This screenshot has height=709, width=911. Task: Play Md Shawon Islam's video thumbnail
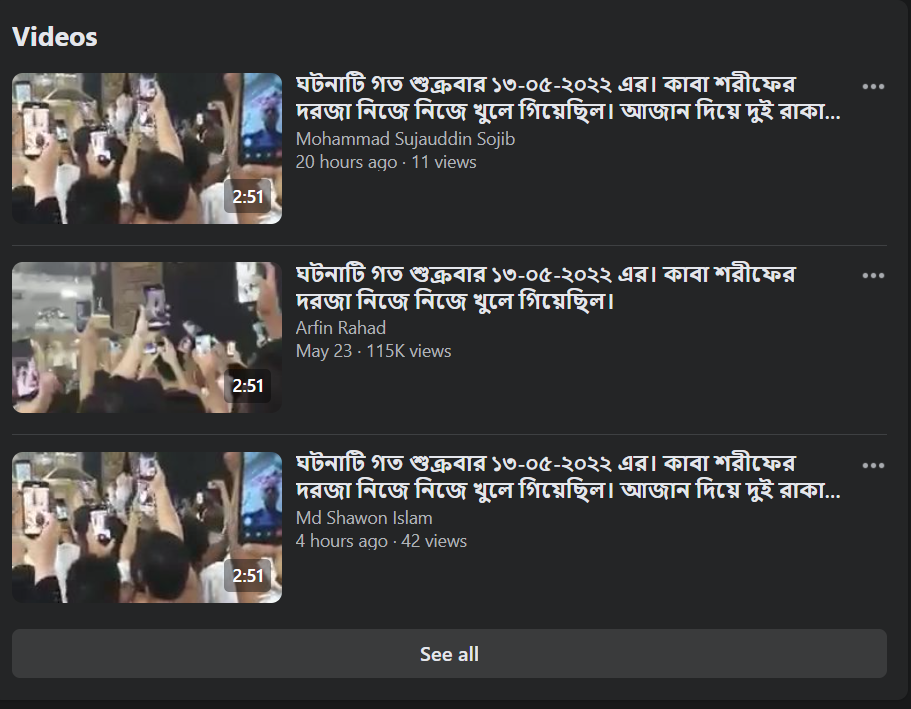pos(146,527)
